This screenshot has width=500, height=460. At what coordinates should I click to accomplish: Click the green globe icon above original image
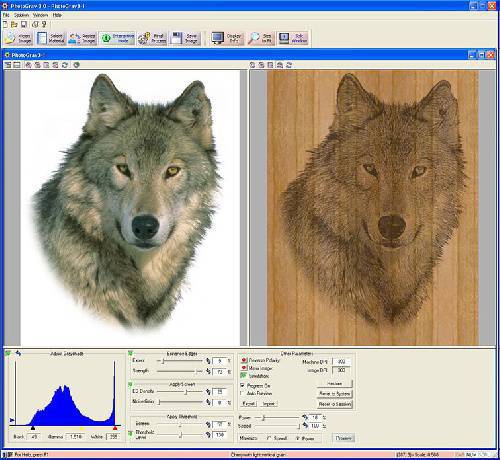pos(77,65)
